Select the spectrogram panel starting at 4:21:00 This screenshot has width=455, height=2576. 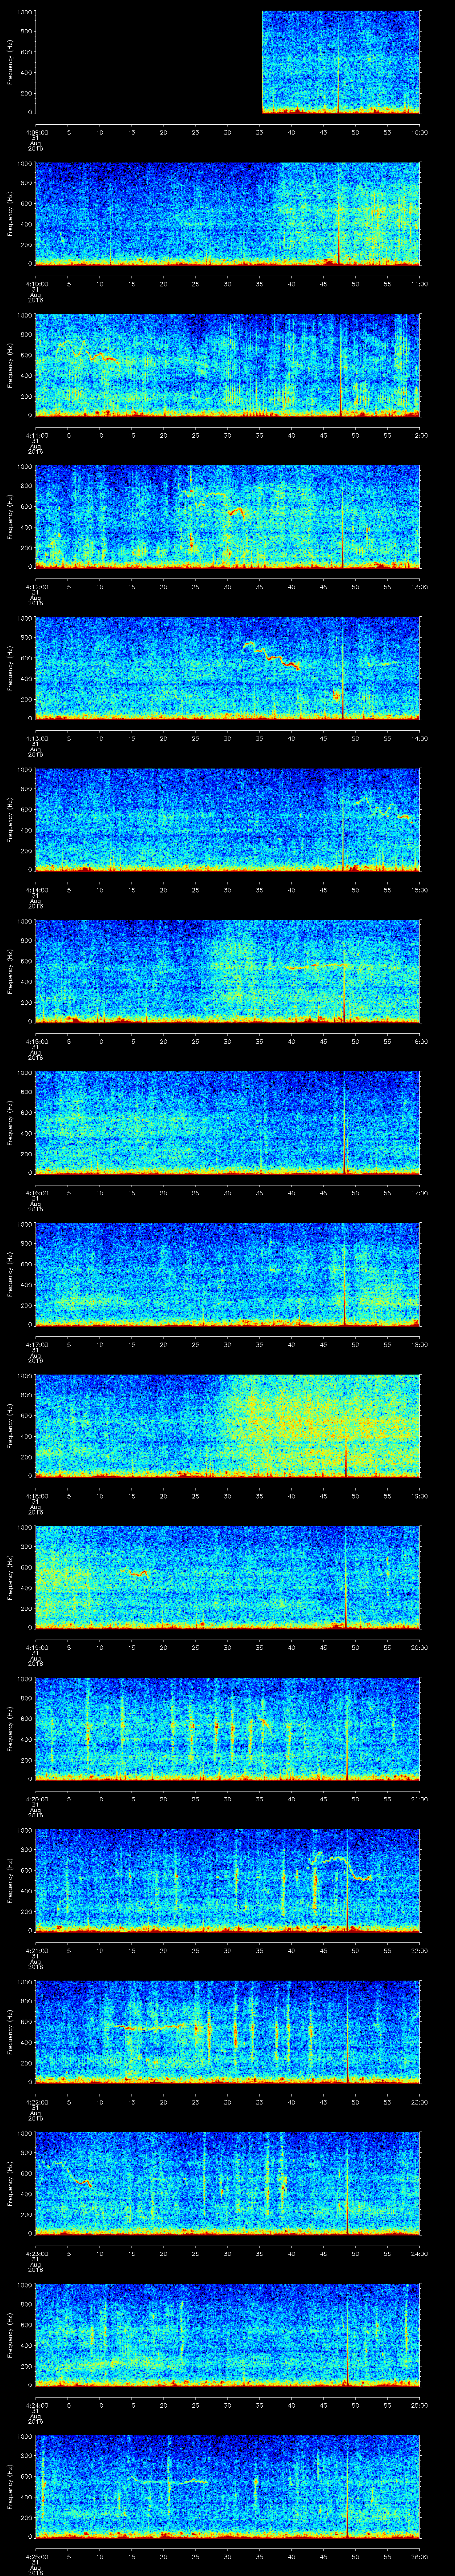(x=227, y=1880)
